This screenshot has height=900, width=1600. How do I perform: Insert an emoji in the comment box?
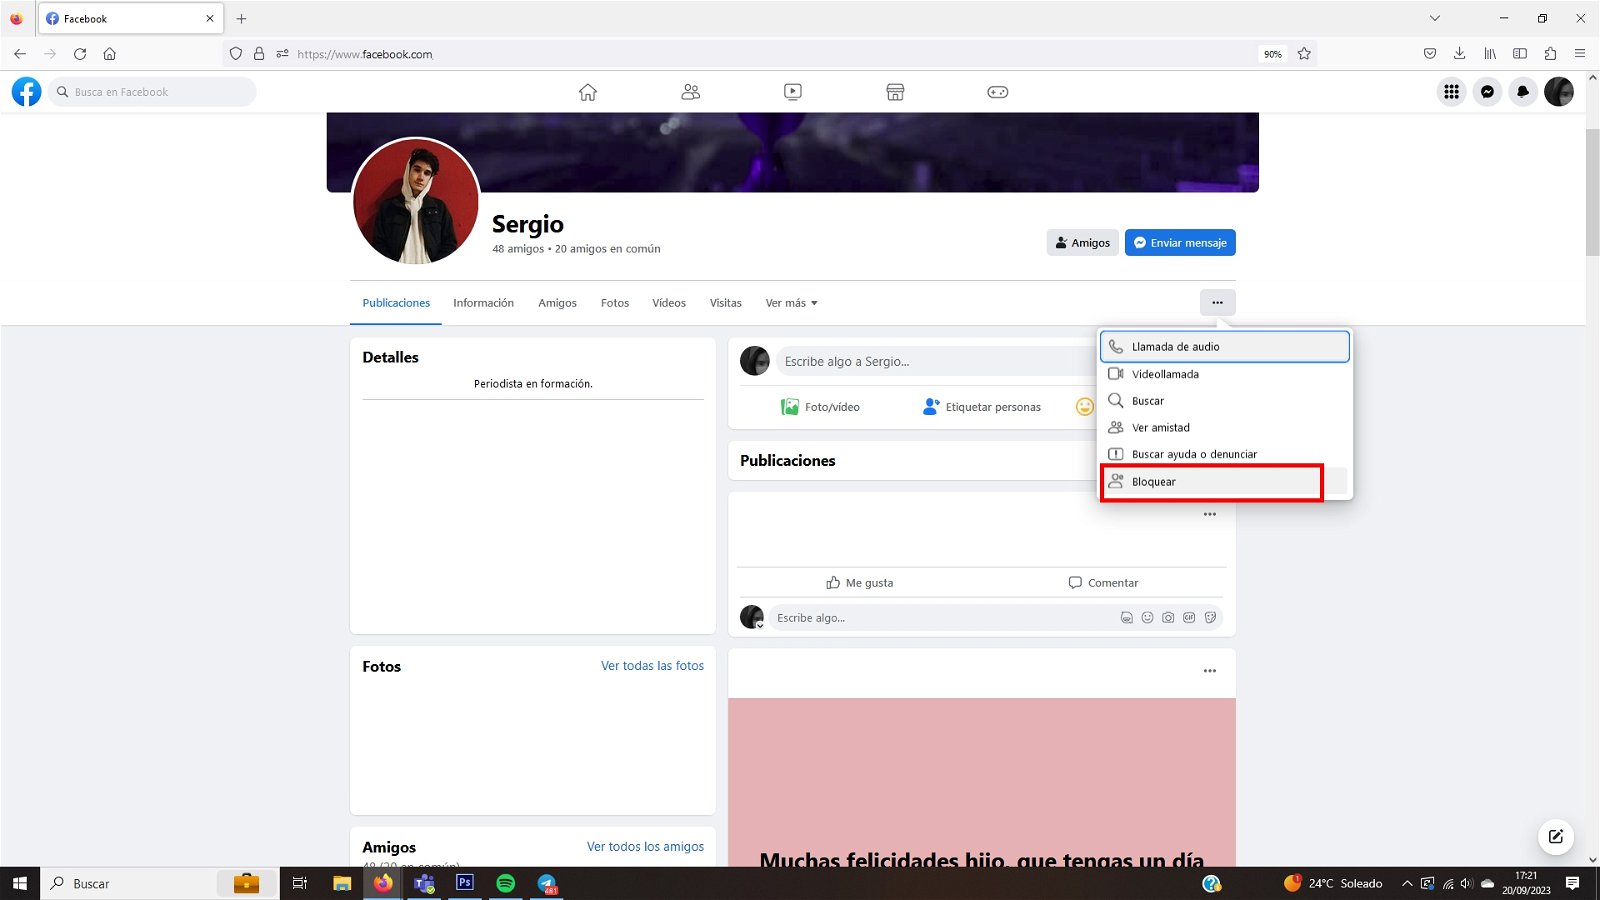point(1147,618)
